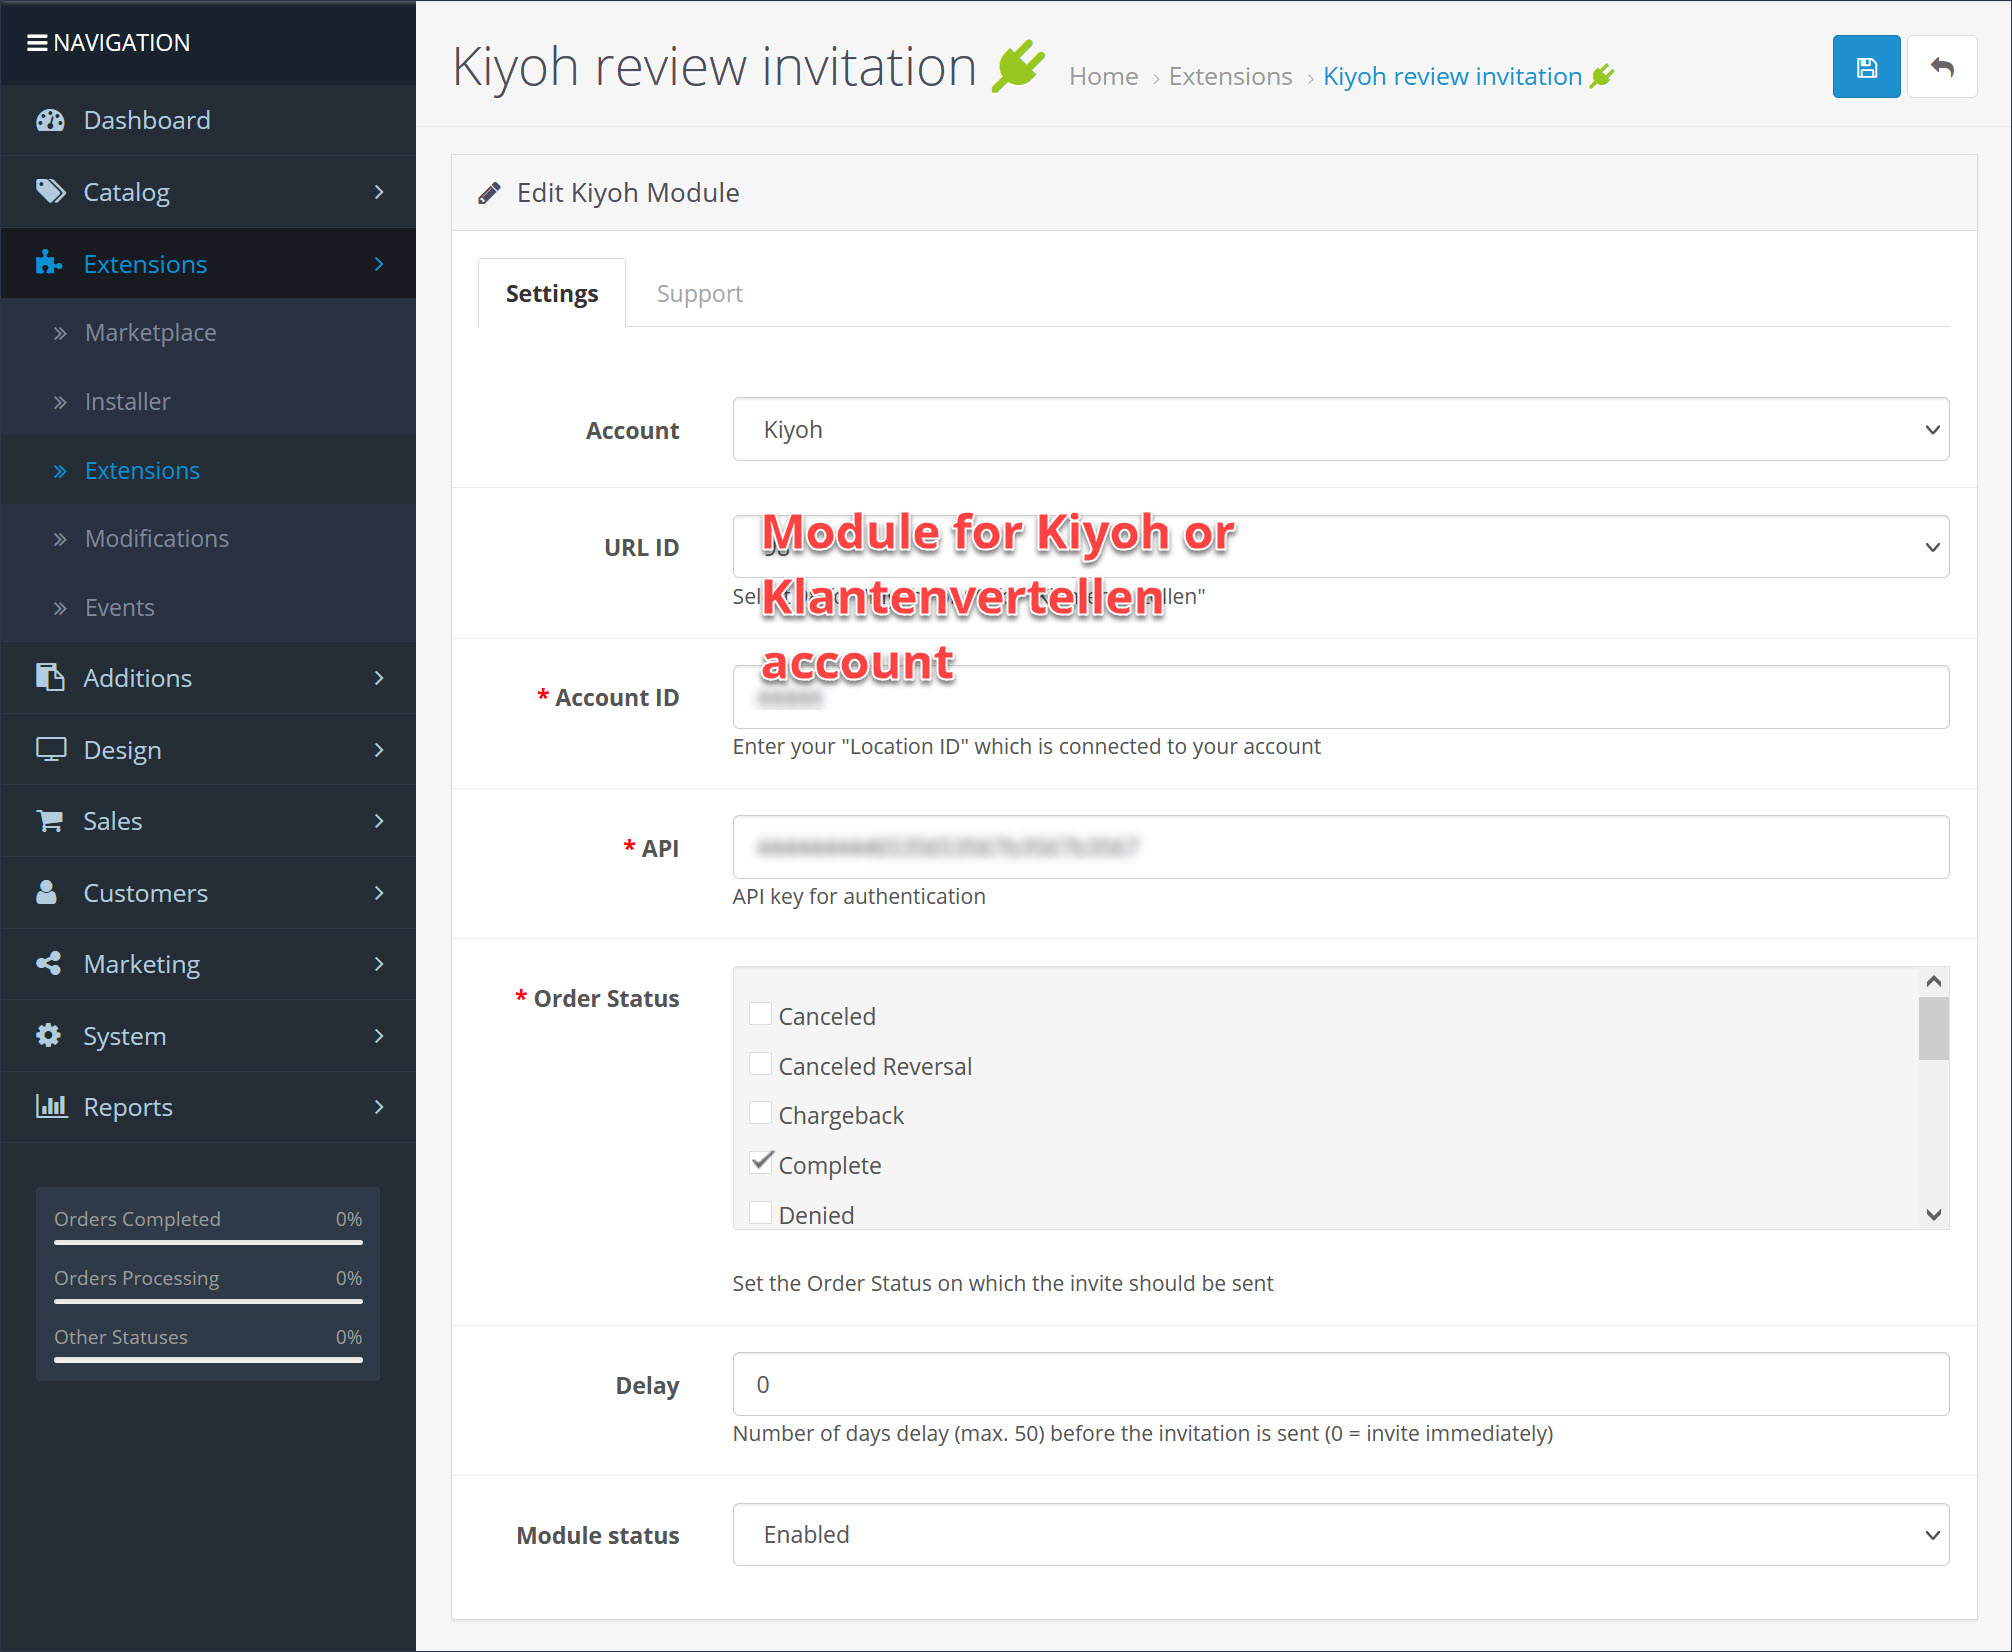Screen dimensions: 2012x1652
Task: Expand the Reports menu chevron
Action: point(379,1106)
